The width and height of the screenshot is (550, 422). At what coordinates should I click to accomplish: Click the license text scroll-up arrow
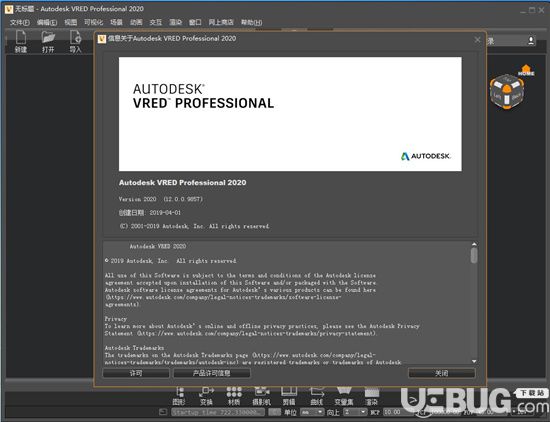[474, 244]
